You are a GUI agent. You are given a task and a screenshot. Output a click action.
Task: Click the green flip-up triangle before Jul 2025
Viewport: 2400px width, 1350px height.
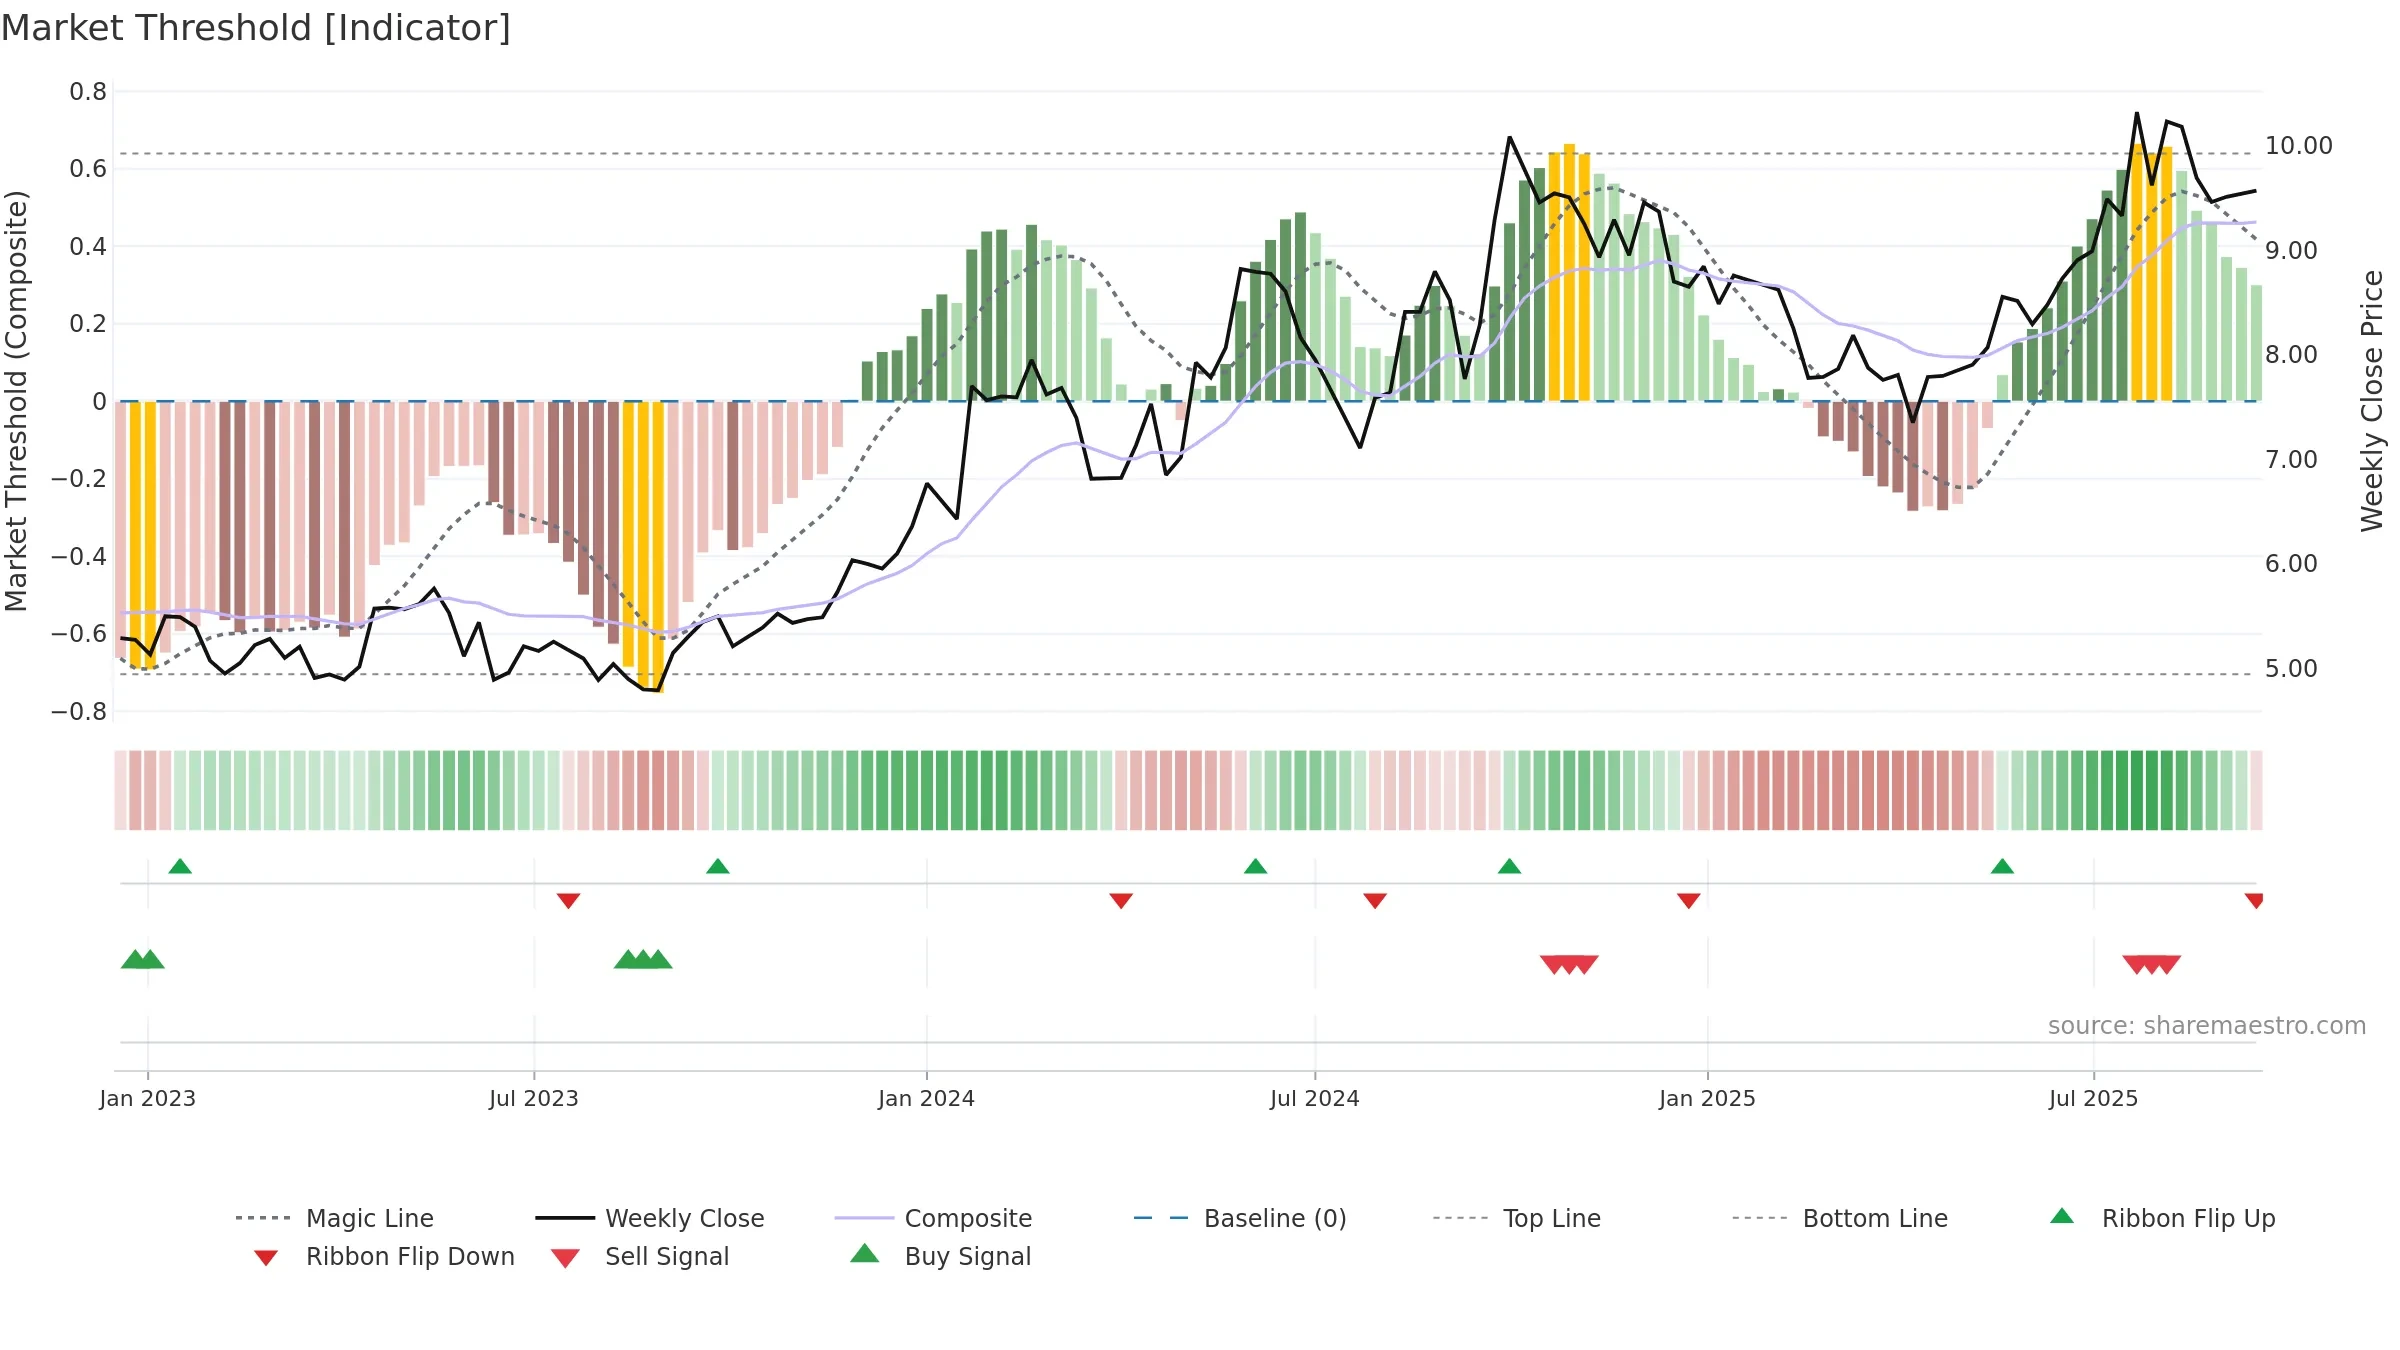tap(2002, 866)
